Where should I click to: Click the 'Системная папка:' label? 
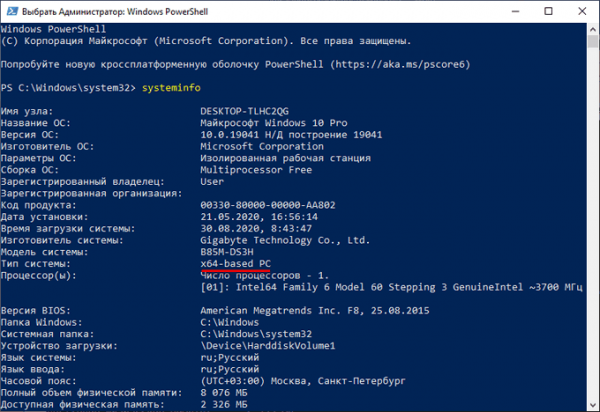click(x=47, y=334)
